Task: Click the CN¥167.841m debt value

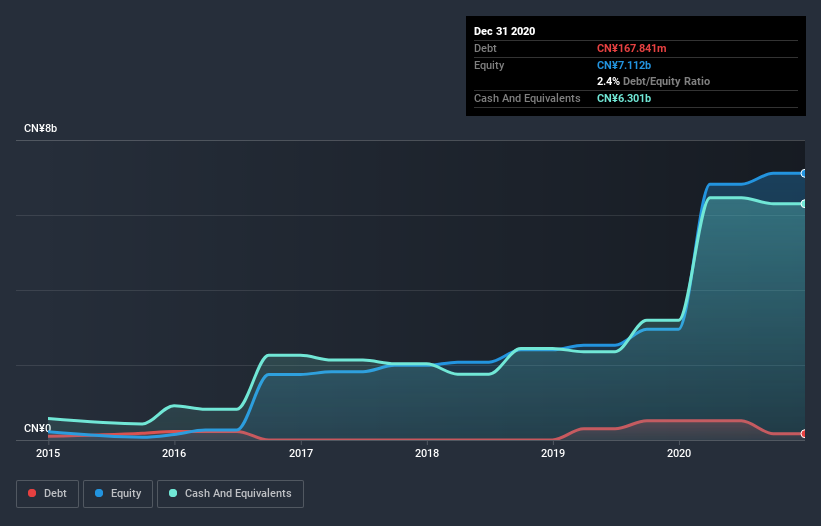Action: pyautogui.click(x=631, y=48)
